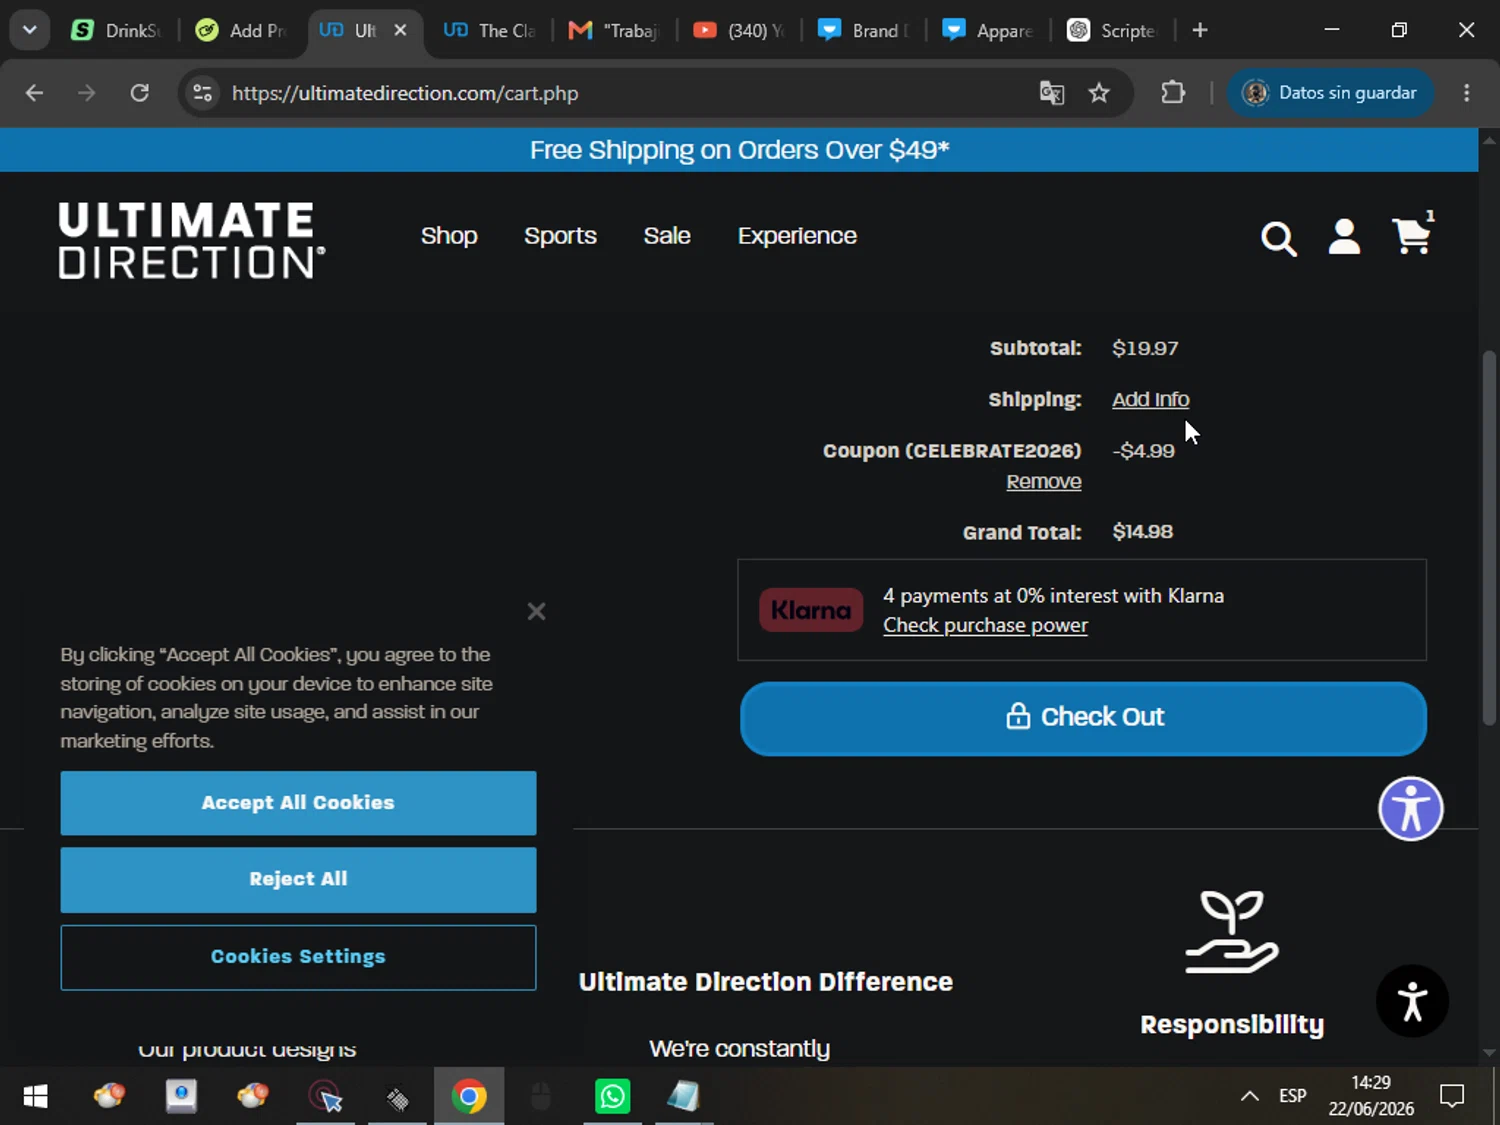Translate this page icon in address bar

point(1052,93)
